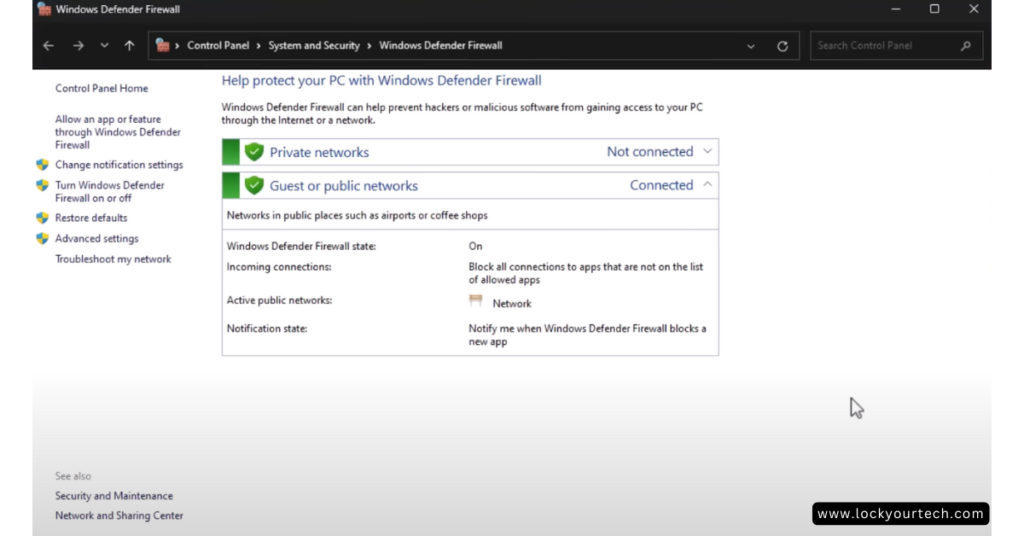This screenshot has height=536, width=1024.
Task: Click shield icon beside Restore defaults
Action: pyautogui.click(x=42, y=217)
